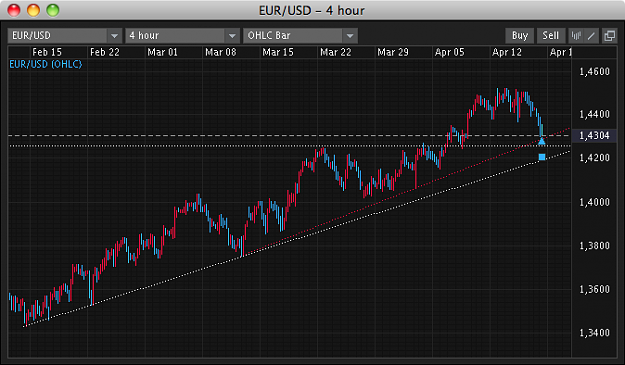Click the Mar 29 date label
This screenshot has height=365, width=625.
pos(393,52)
